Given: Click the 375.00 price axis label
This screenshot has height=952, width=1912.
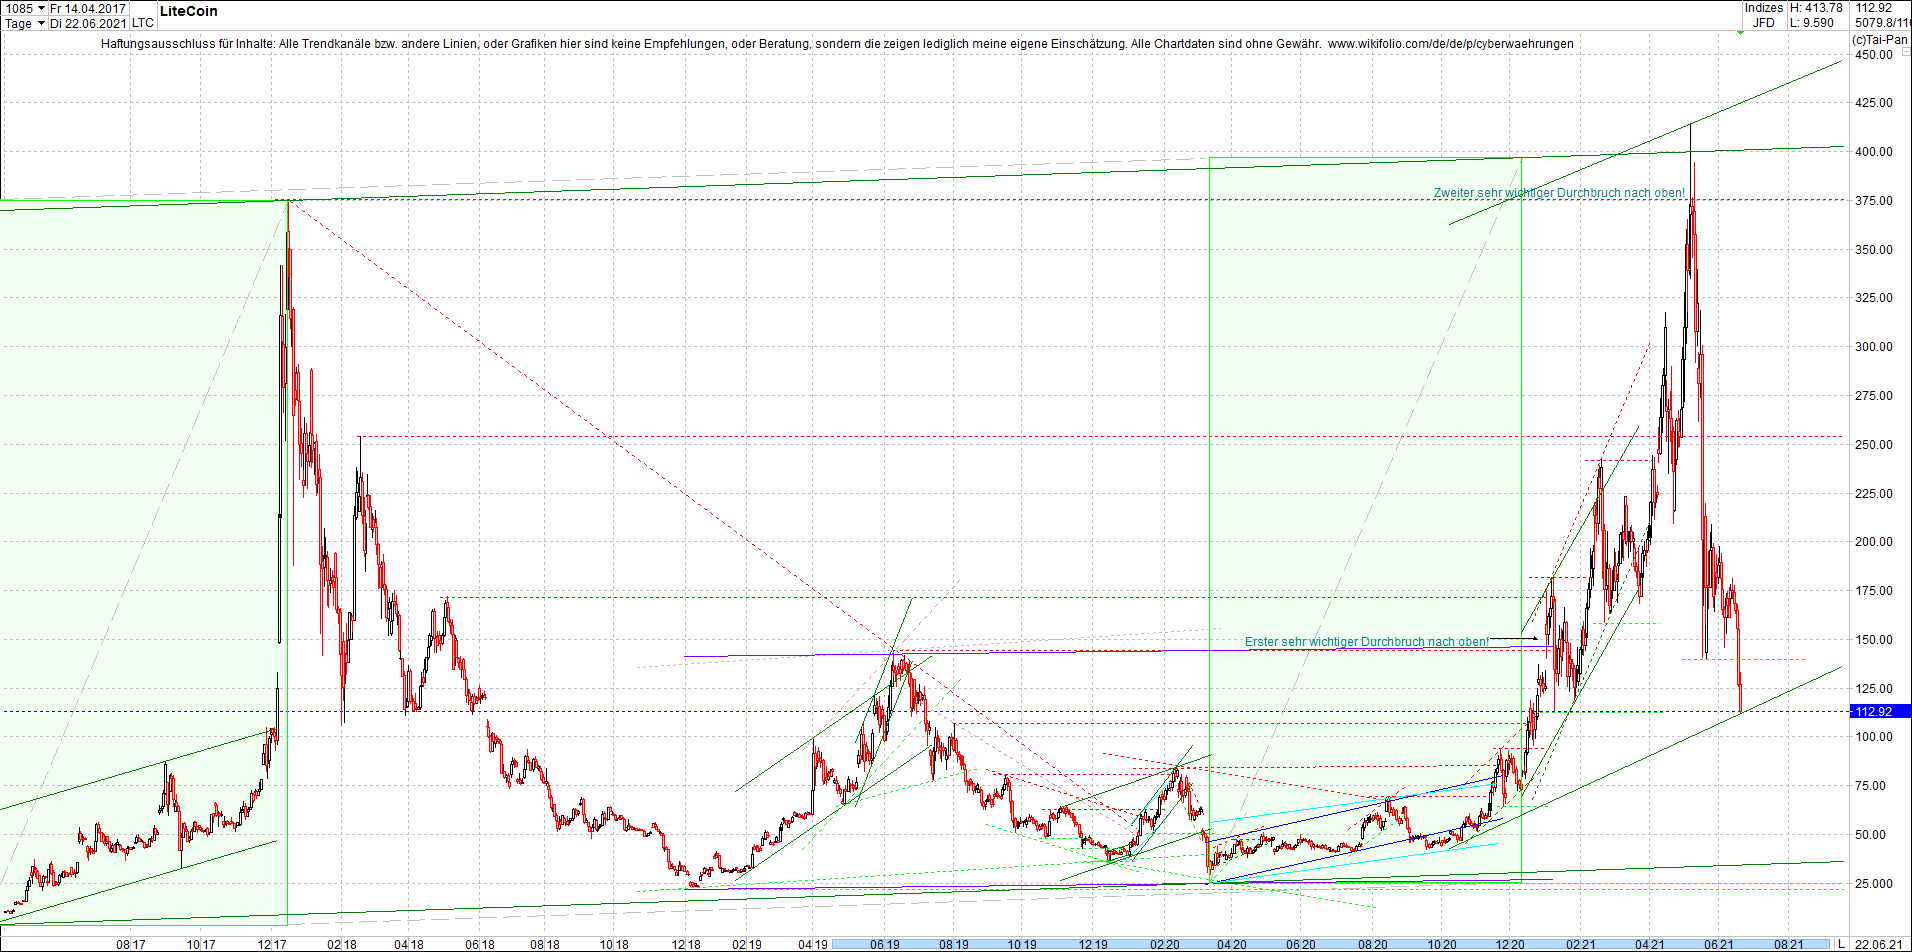Looking at the screenshot, I should [x=1874, y=201].
